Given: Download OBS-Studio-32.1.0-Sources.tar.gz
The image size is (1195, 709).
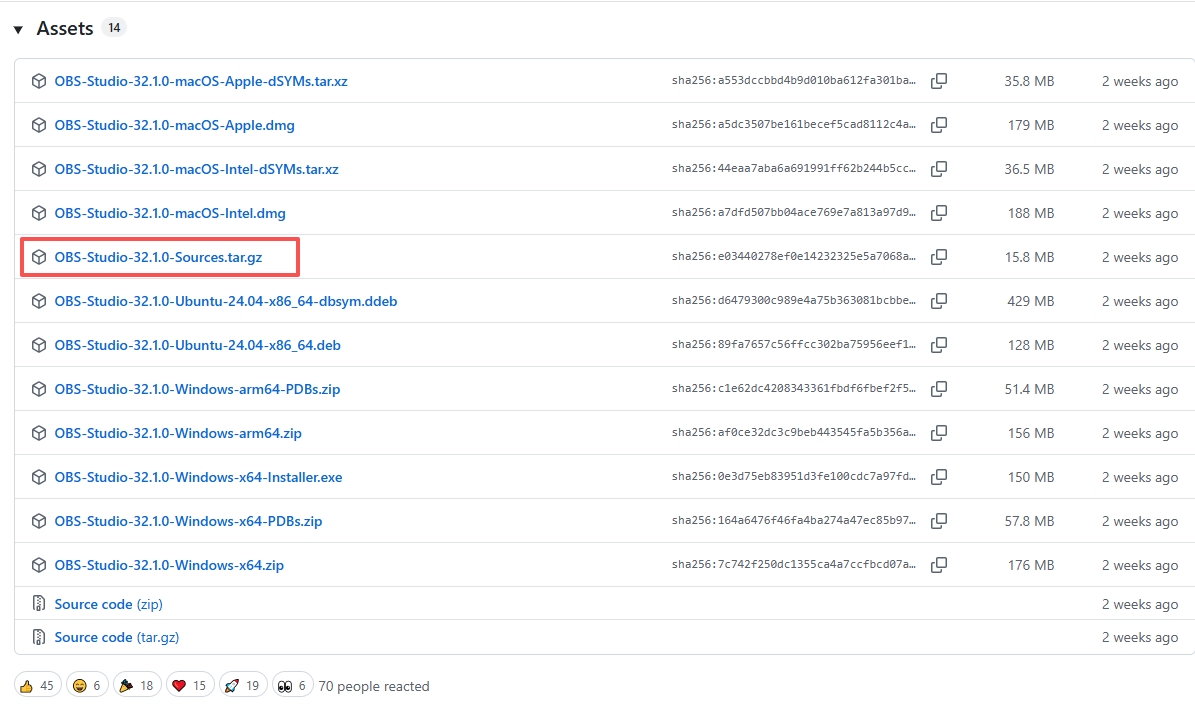Looking at the screenshot, I should click(x=159, y=257).
